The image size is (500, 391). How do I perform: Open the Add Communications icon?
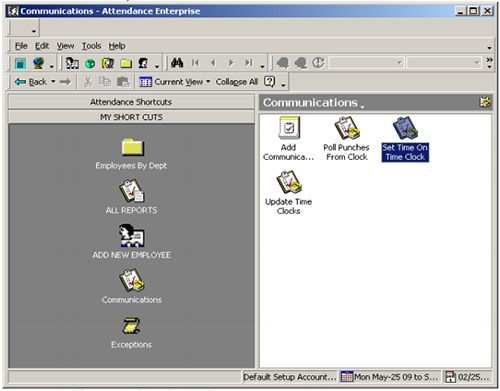coord(289,139)
